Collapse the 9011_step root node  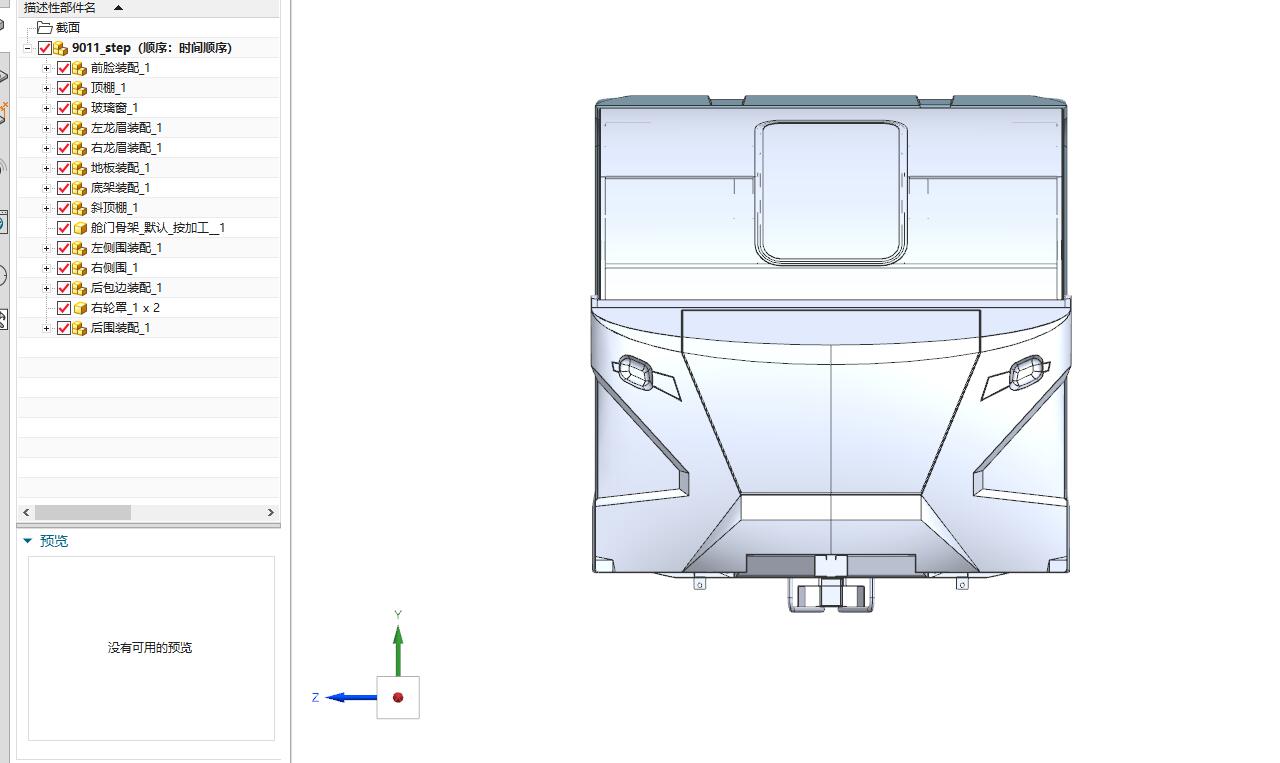coord(27,48)
